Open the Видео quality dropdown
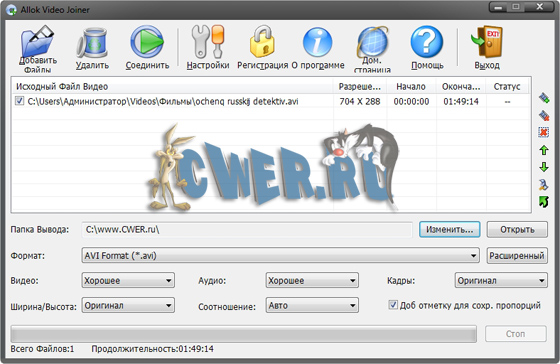Image resolution: width=560 pixels, height=364 pixels. click(128, 280)
